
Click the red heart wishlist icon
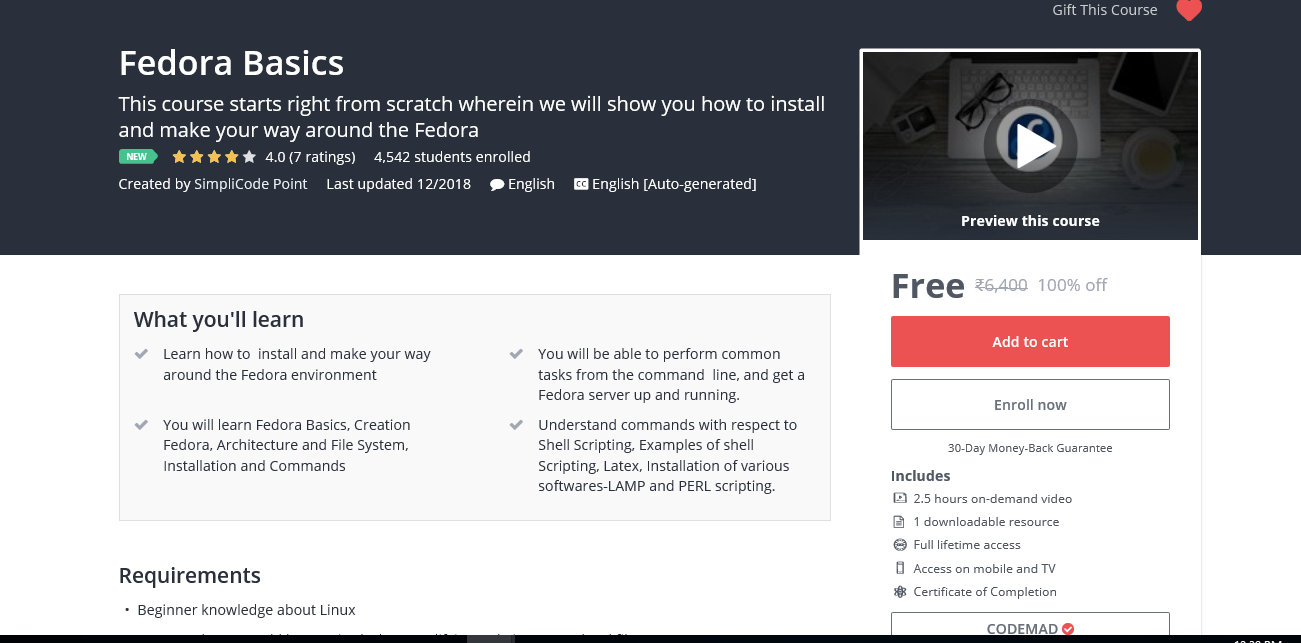click(1188, 10)
